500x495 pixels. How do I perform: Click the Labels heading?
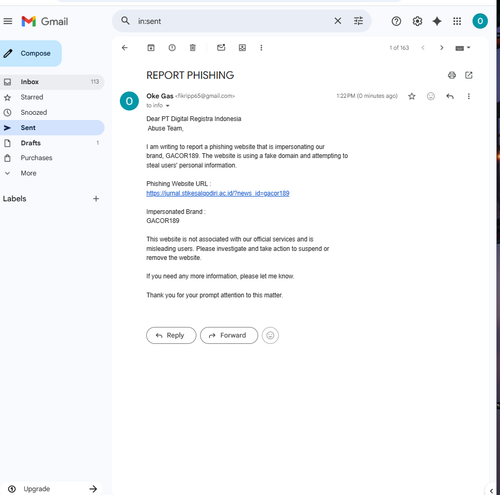(14, 199)
